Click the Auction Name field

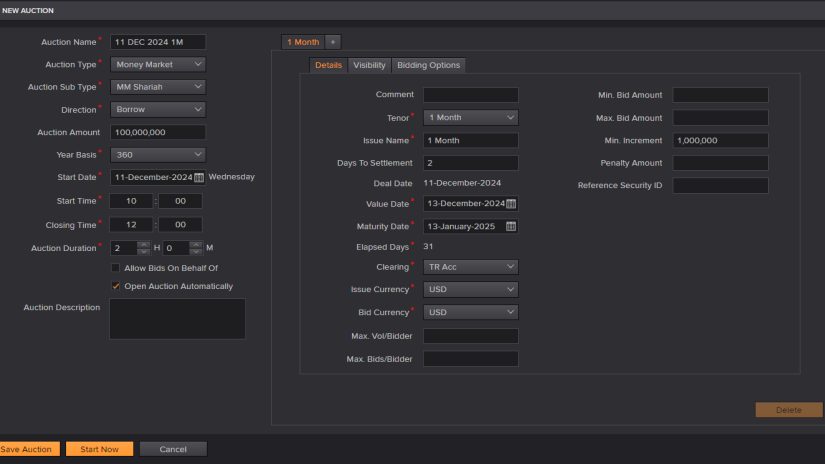[x=158, y=42]
